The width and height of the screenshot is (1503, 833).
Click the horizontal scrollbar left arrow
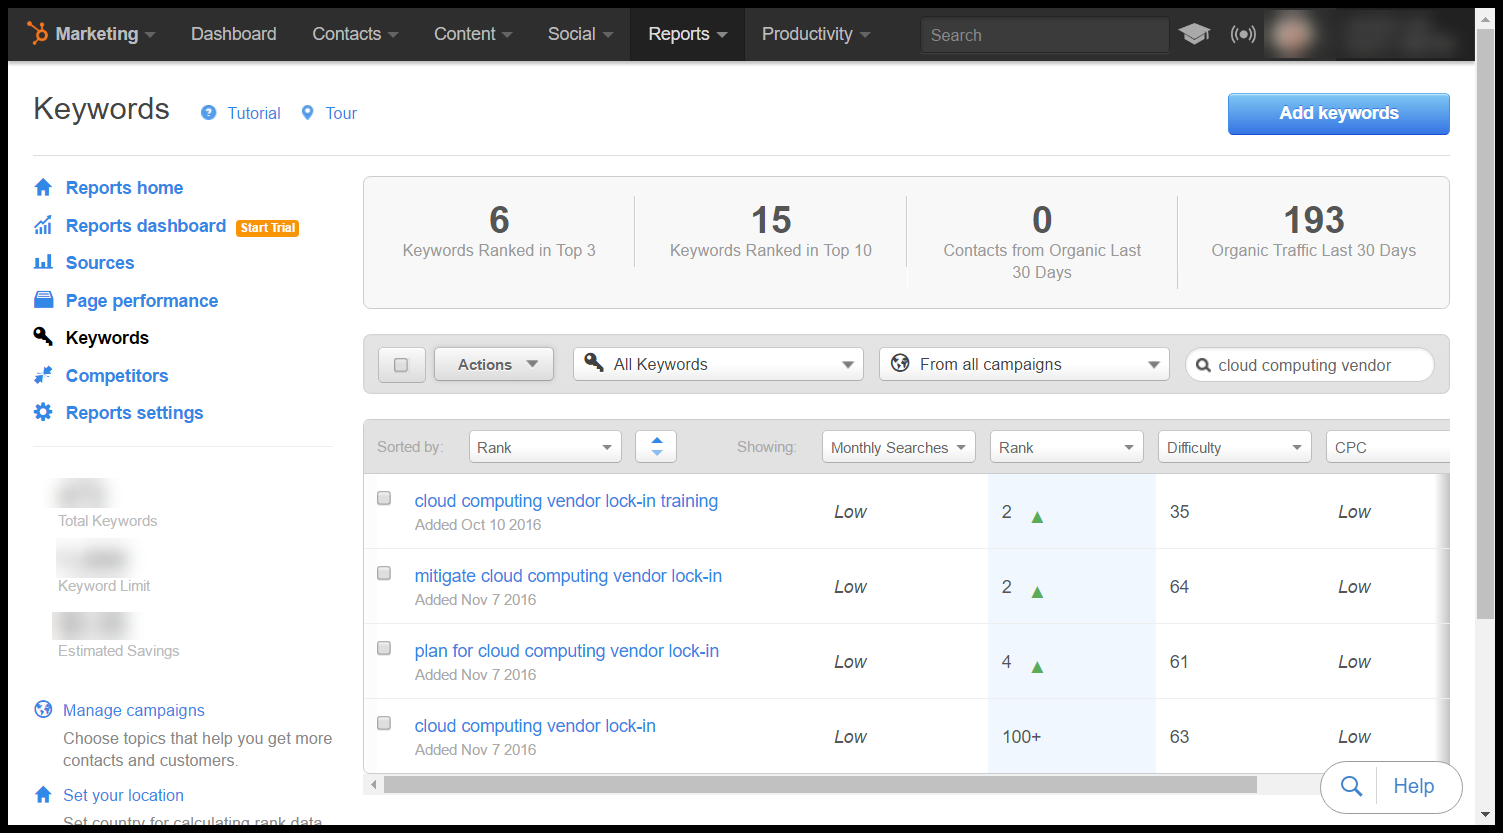pyautogui.click(x=374, y=785)
